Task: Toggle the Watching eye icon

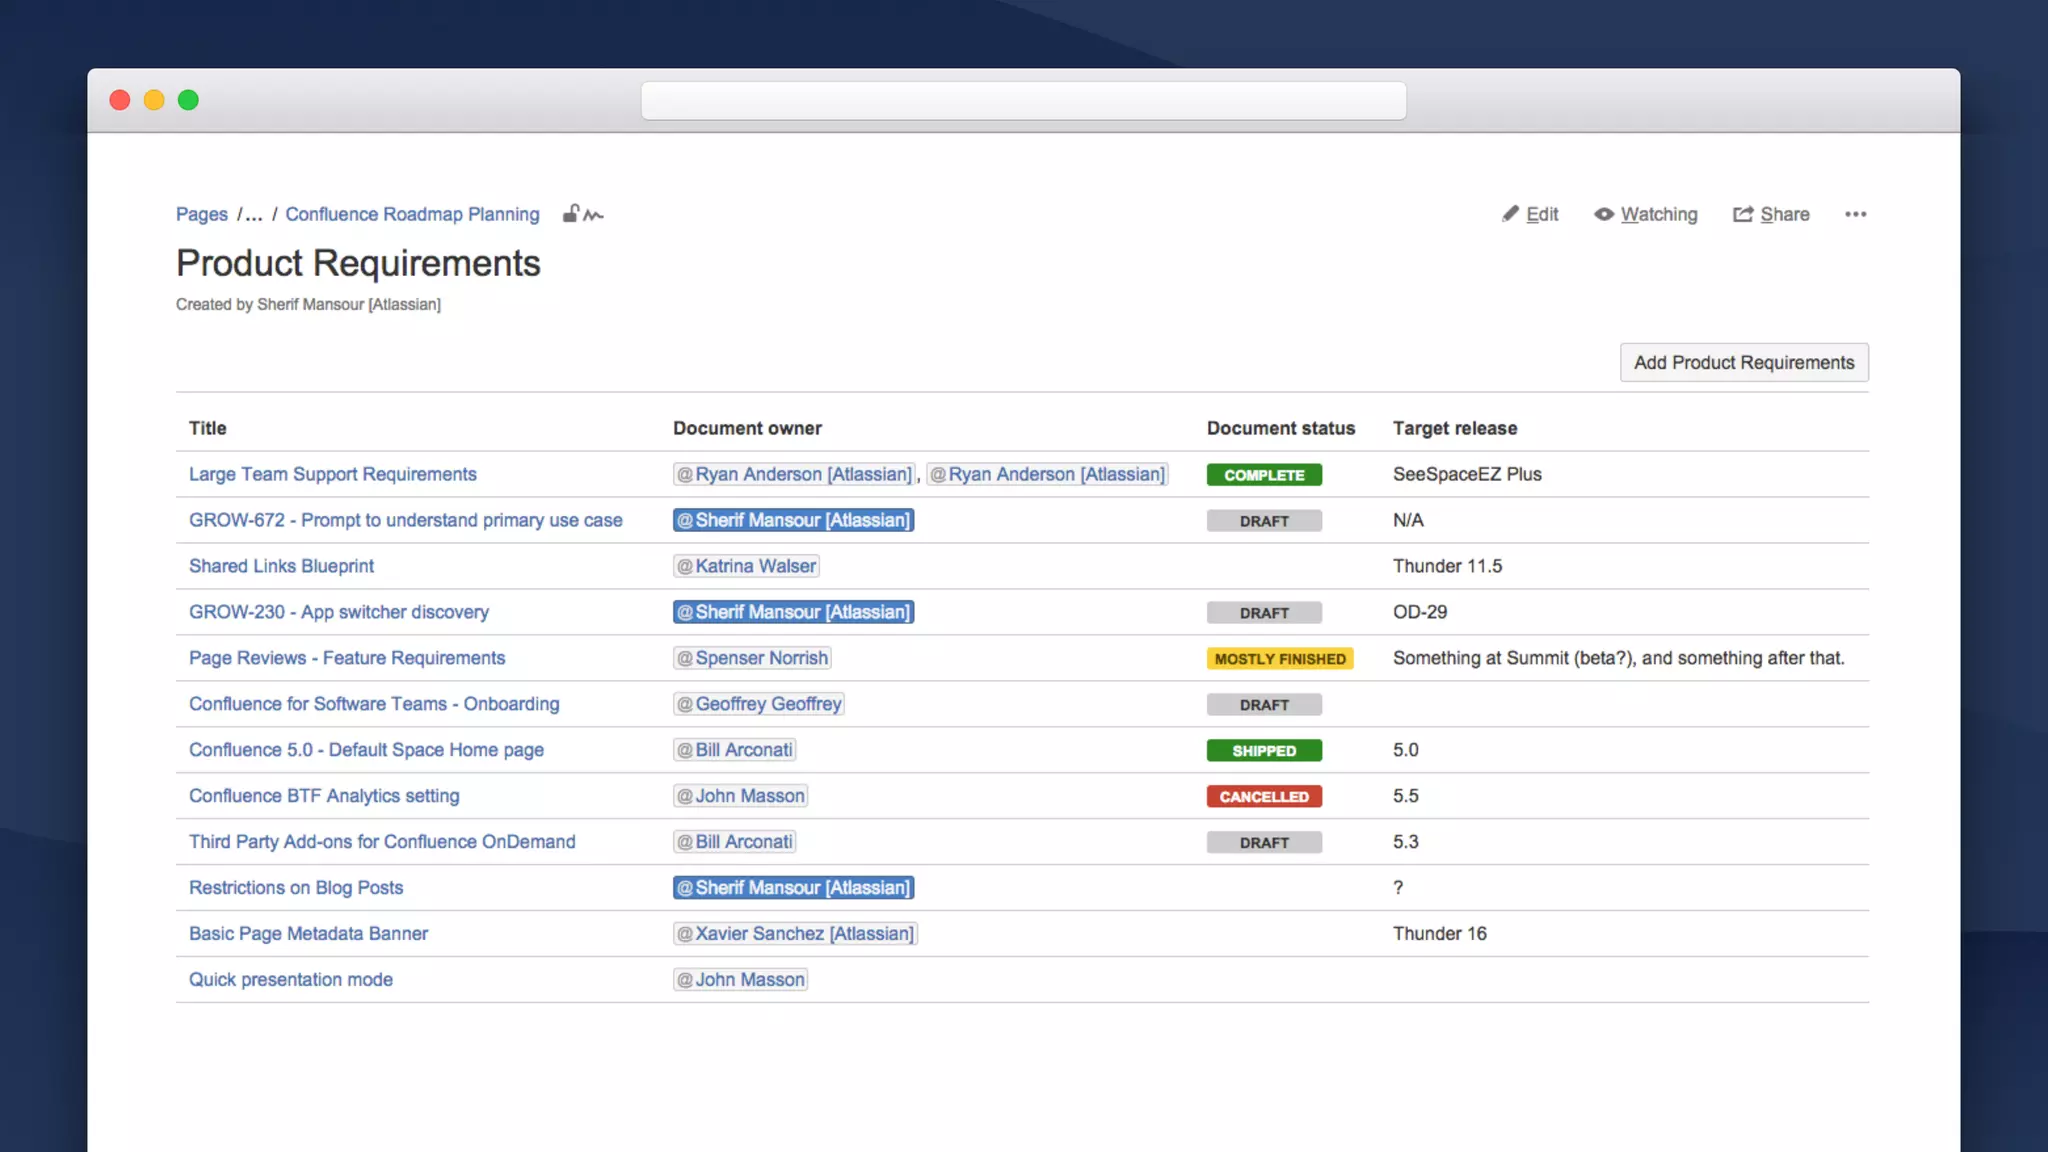Action: coord(1604,214)
